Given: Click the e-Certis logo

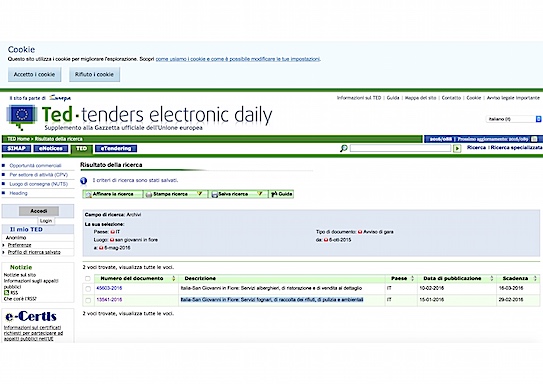Looking at the screenshot, I should pos(31,316).
